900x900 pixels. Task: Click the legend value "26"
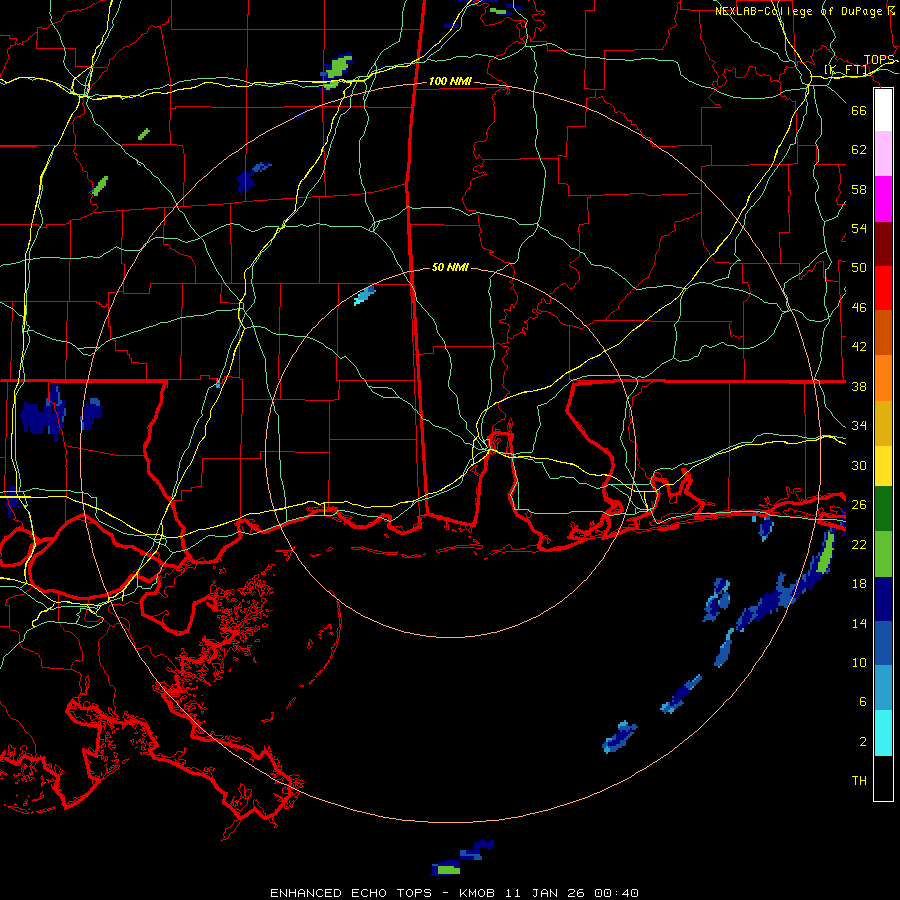[859, 505]
